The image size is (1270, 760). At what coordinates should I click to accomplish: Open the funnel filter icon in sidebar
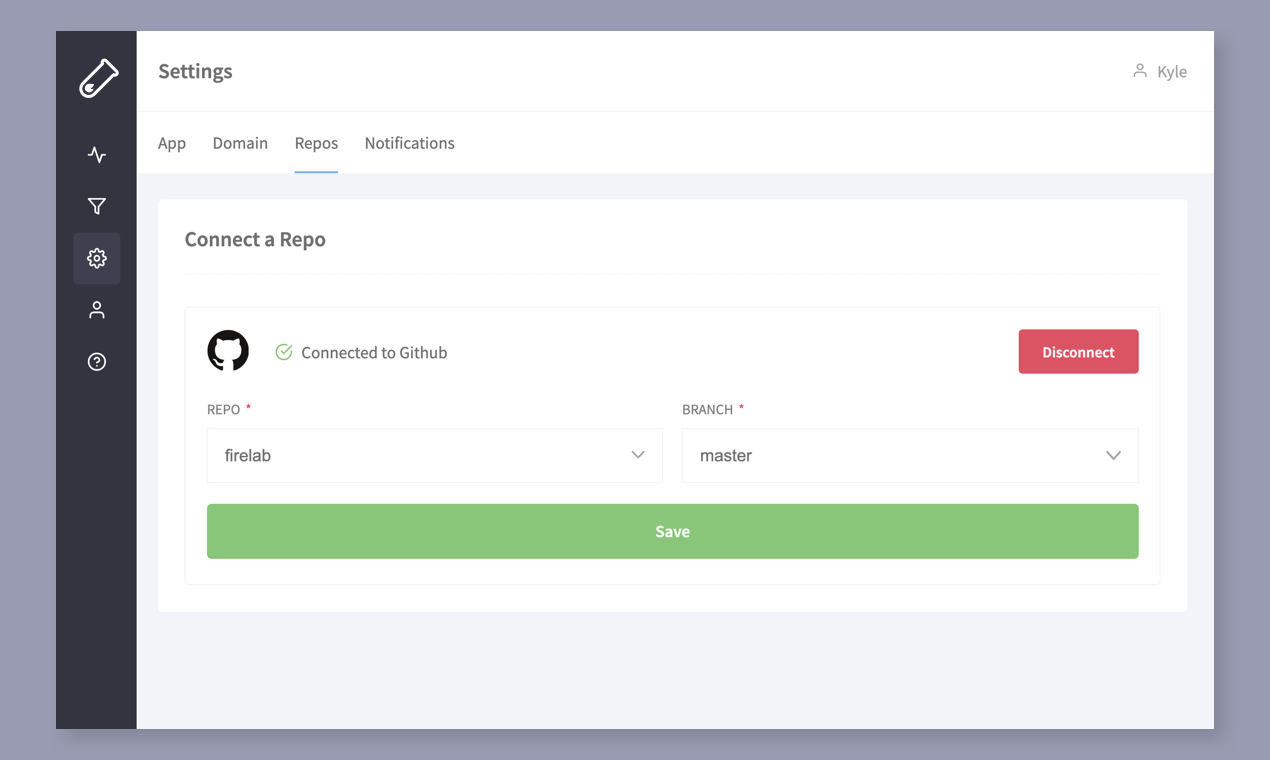pyautogui.click(x=97, y=206)
